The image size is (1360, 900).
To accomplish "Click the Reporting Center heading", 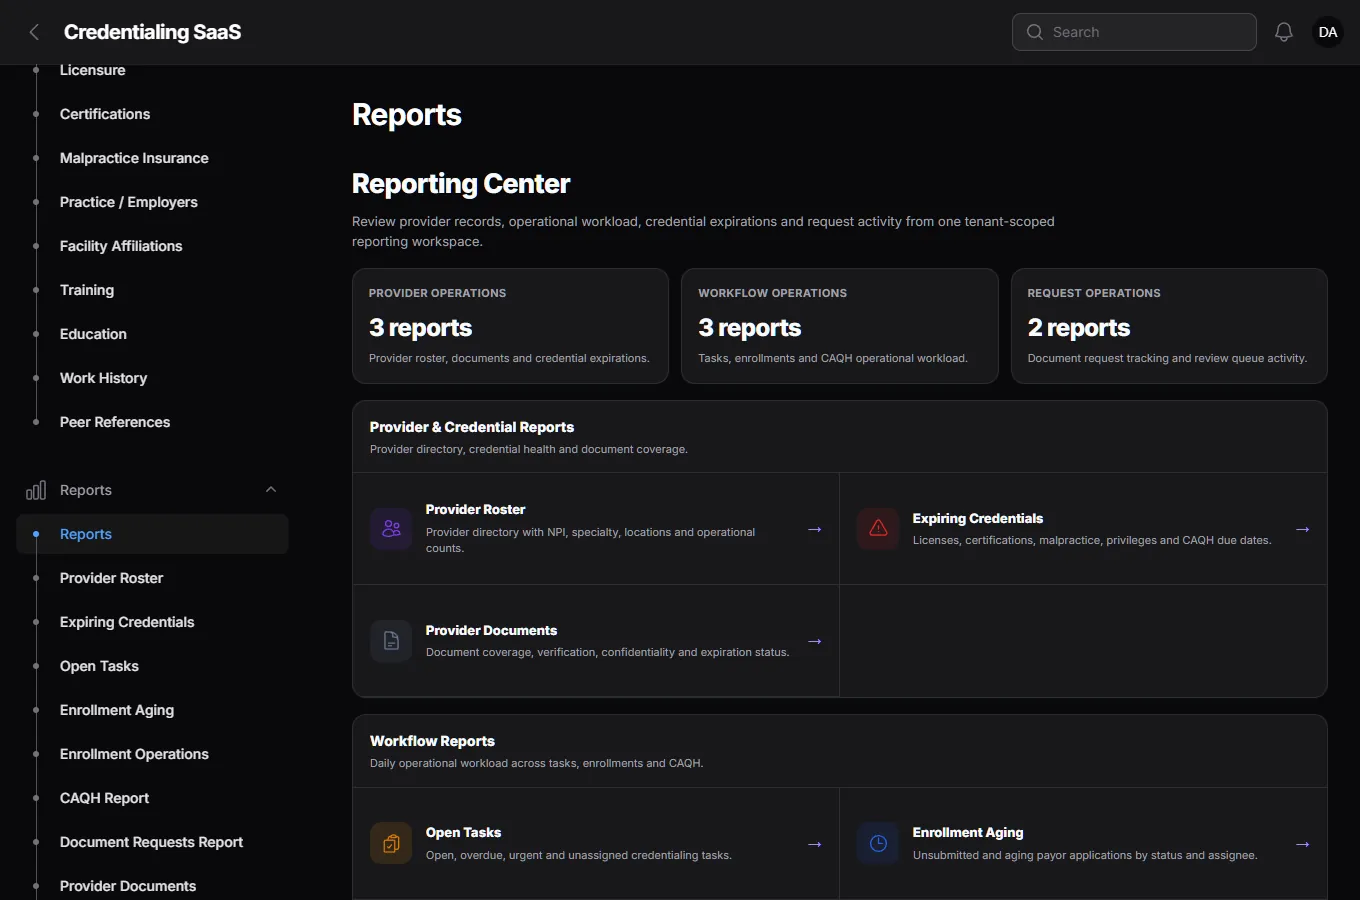I will point(461,184).
